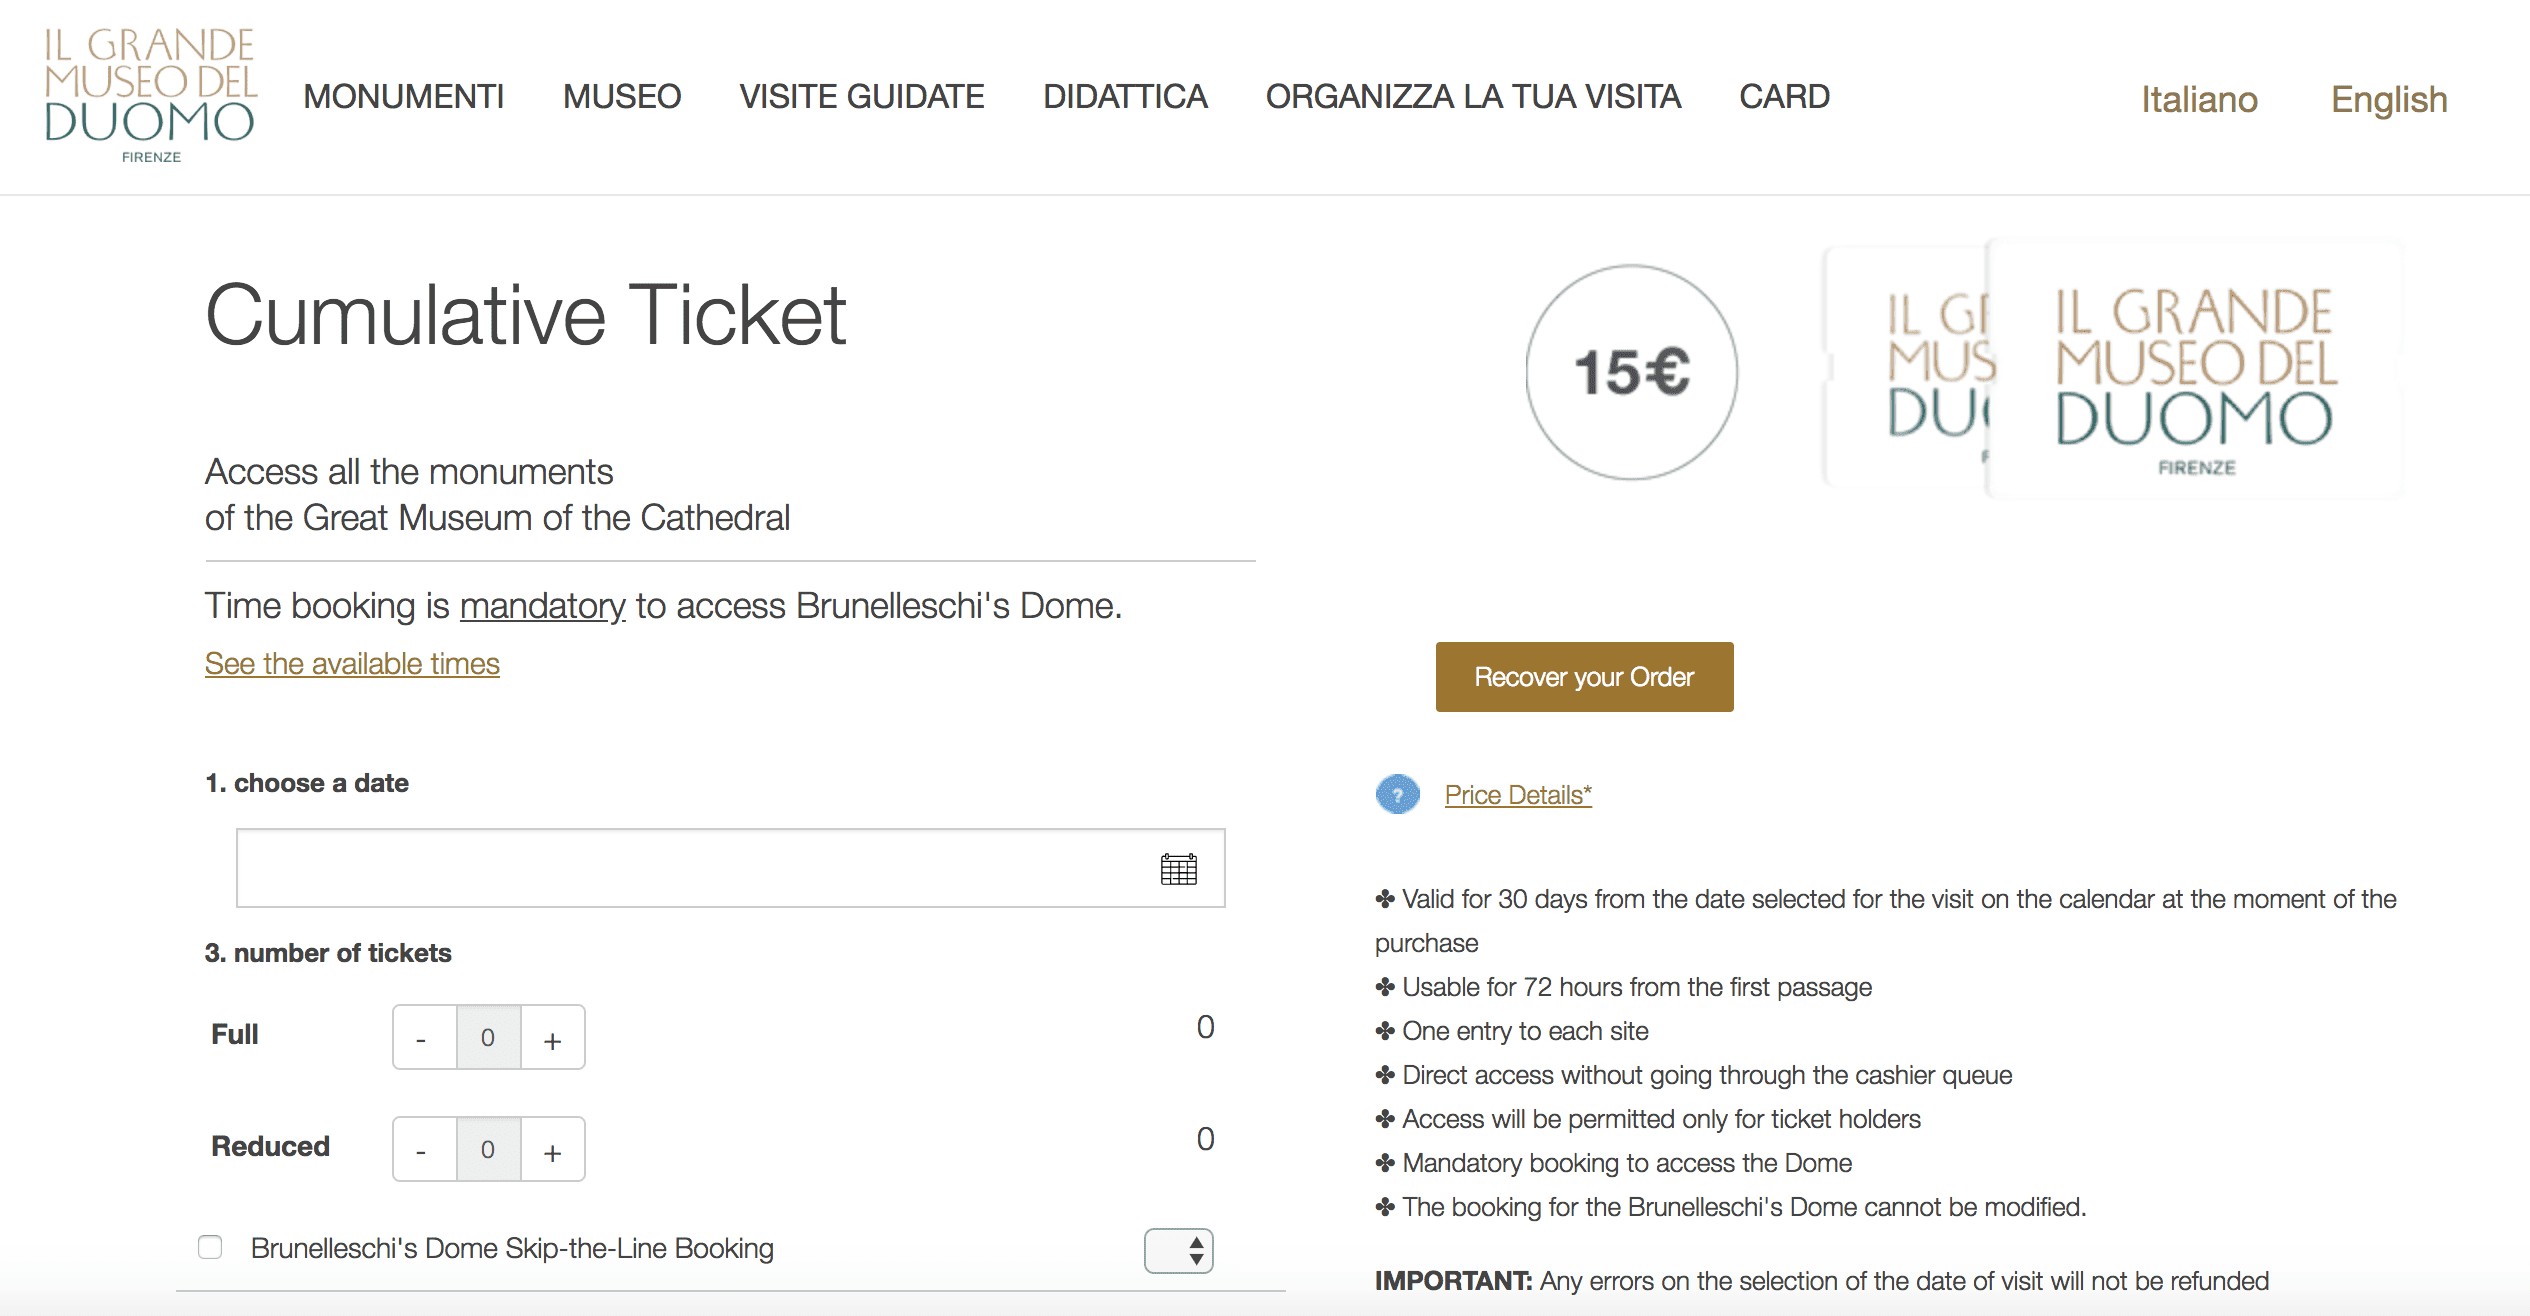The image size is (2530, 1316).
Task: Switch site language to Italiano
Action: pos(2195,97)
